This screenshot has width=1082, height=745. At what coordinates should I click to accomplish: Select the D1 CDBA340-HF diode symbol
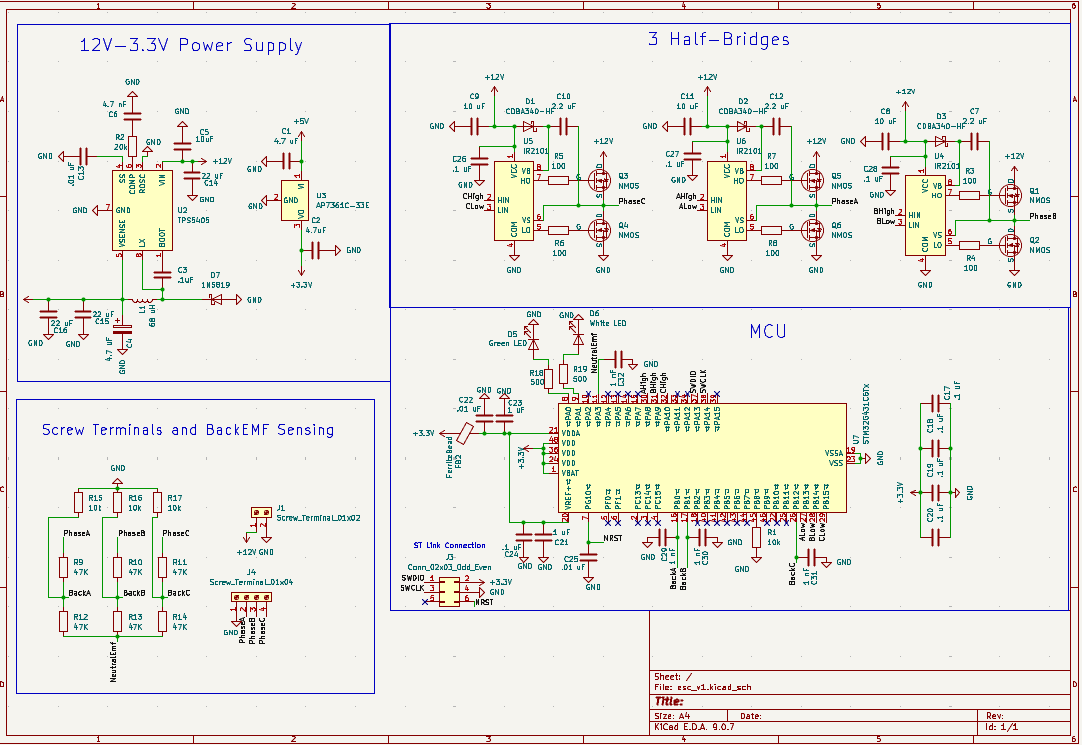(529, 126)
